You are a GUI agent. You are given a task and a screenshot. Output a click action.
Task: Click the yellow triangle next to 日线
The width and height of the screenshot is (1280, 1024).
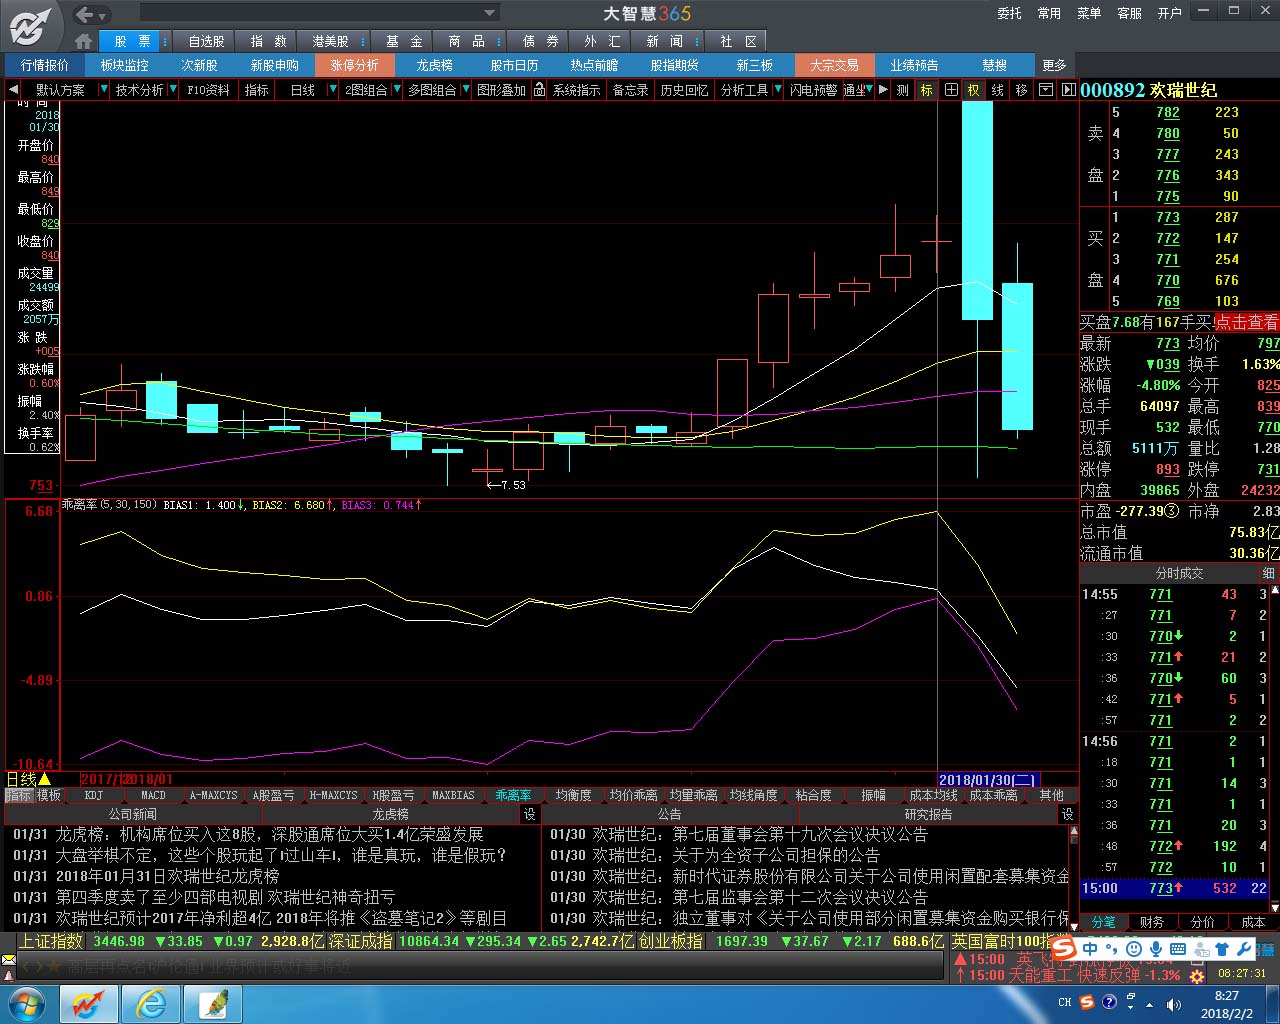click(44, 779)
